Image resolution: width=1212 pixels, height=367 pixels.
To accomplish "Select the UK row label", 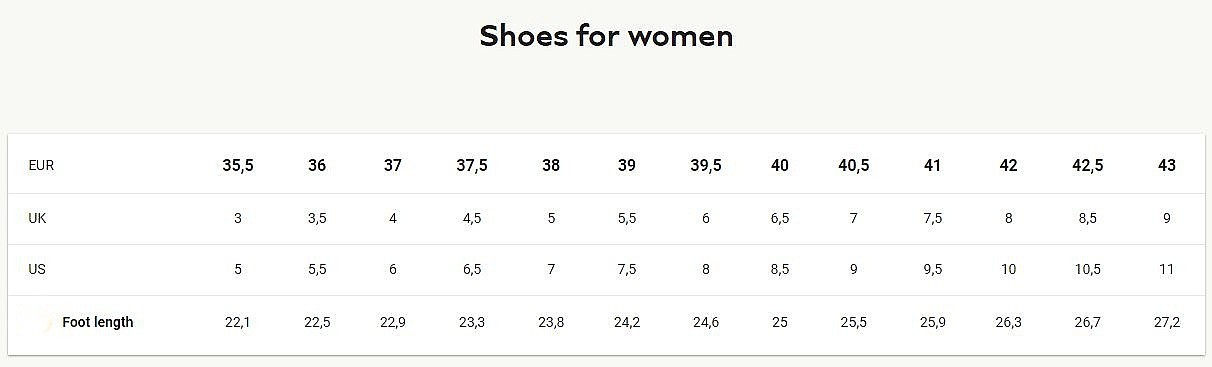I will pyautogui.click(x=37, y=218).
